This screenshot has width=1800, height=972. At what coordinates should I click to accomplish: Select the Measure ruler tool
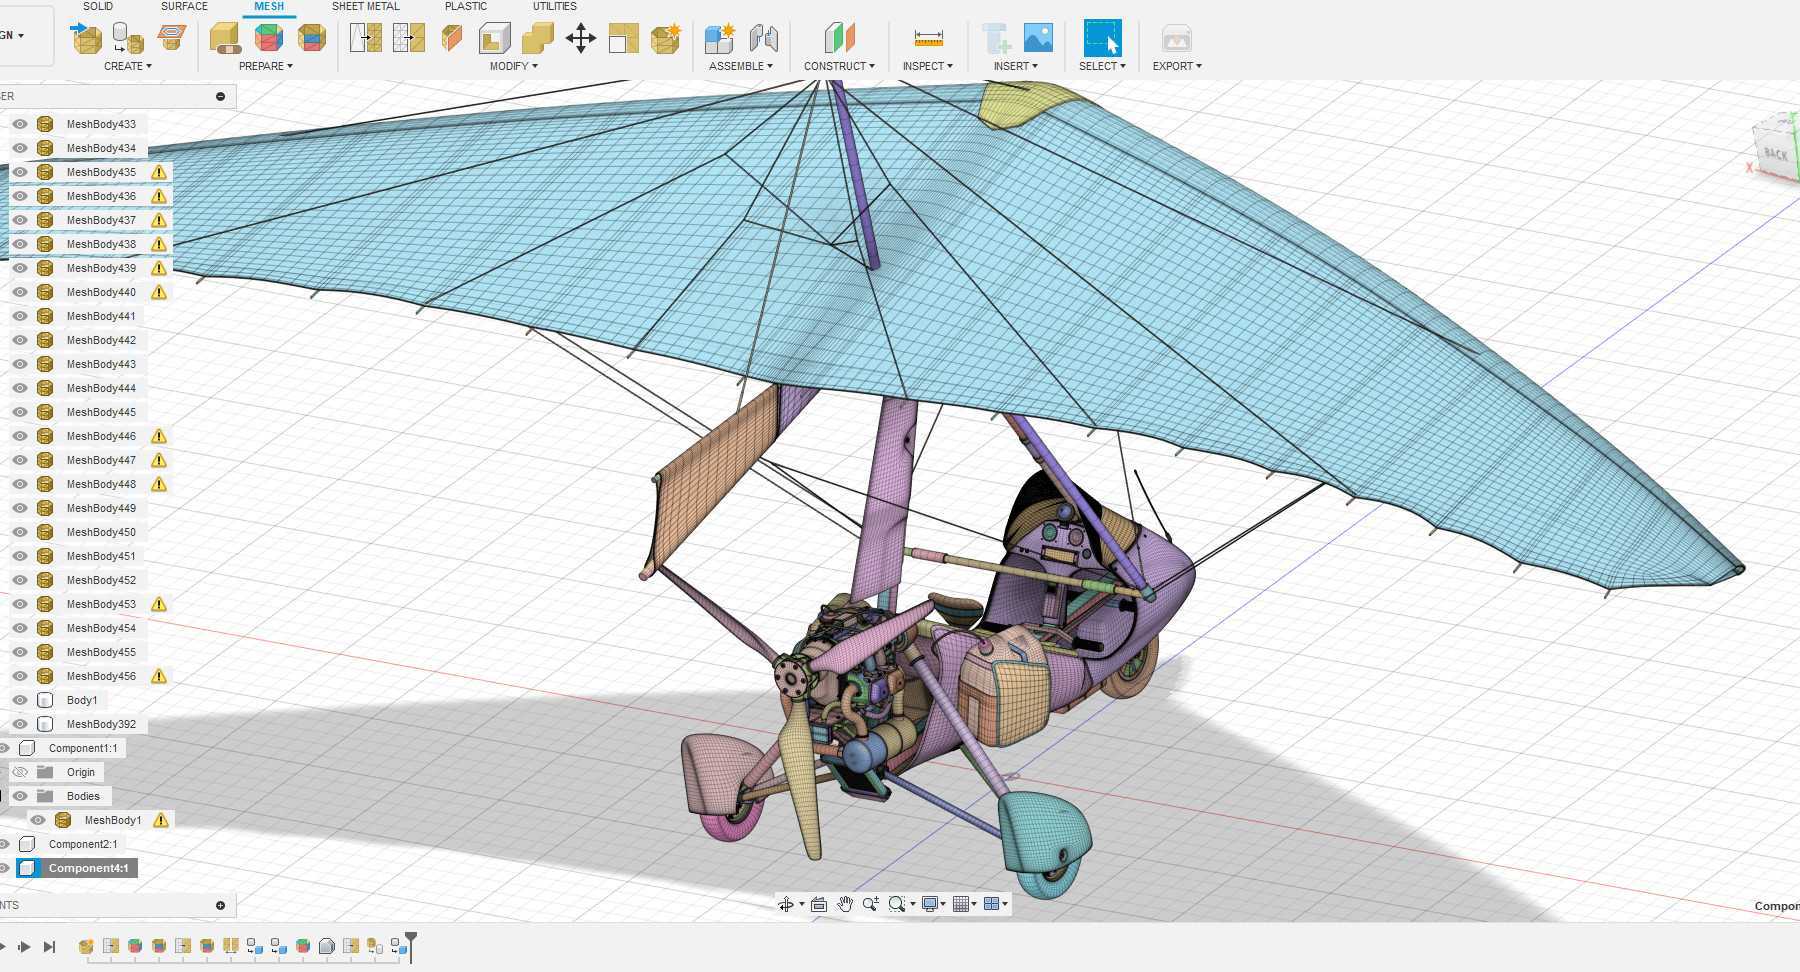click(928, 38)
